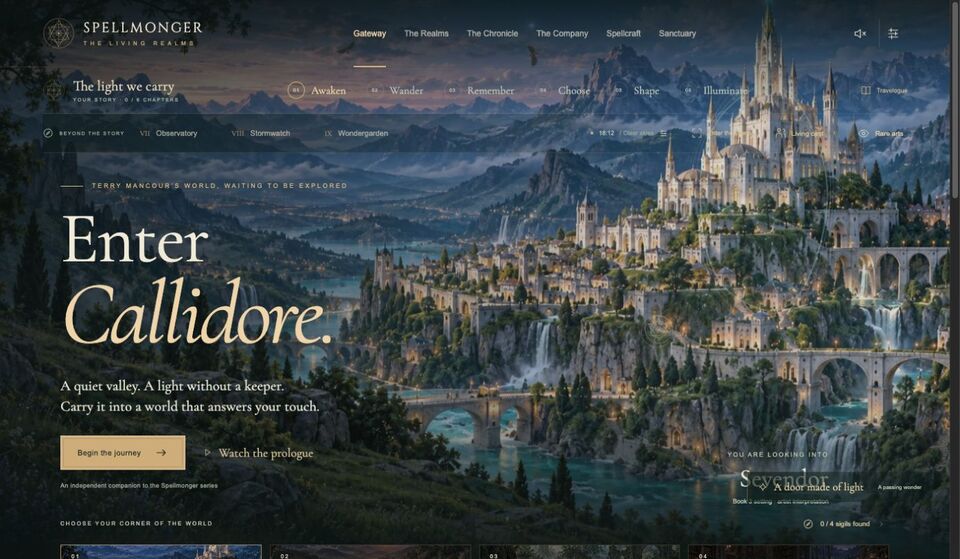Select the numbered circle of Awaken

click(296, 91)
